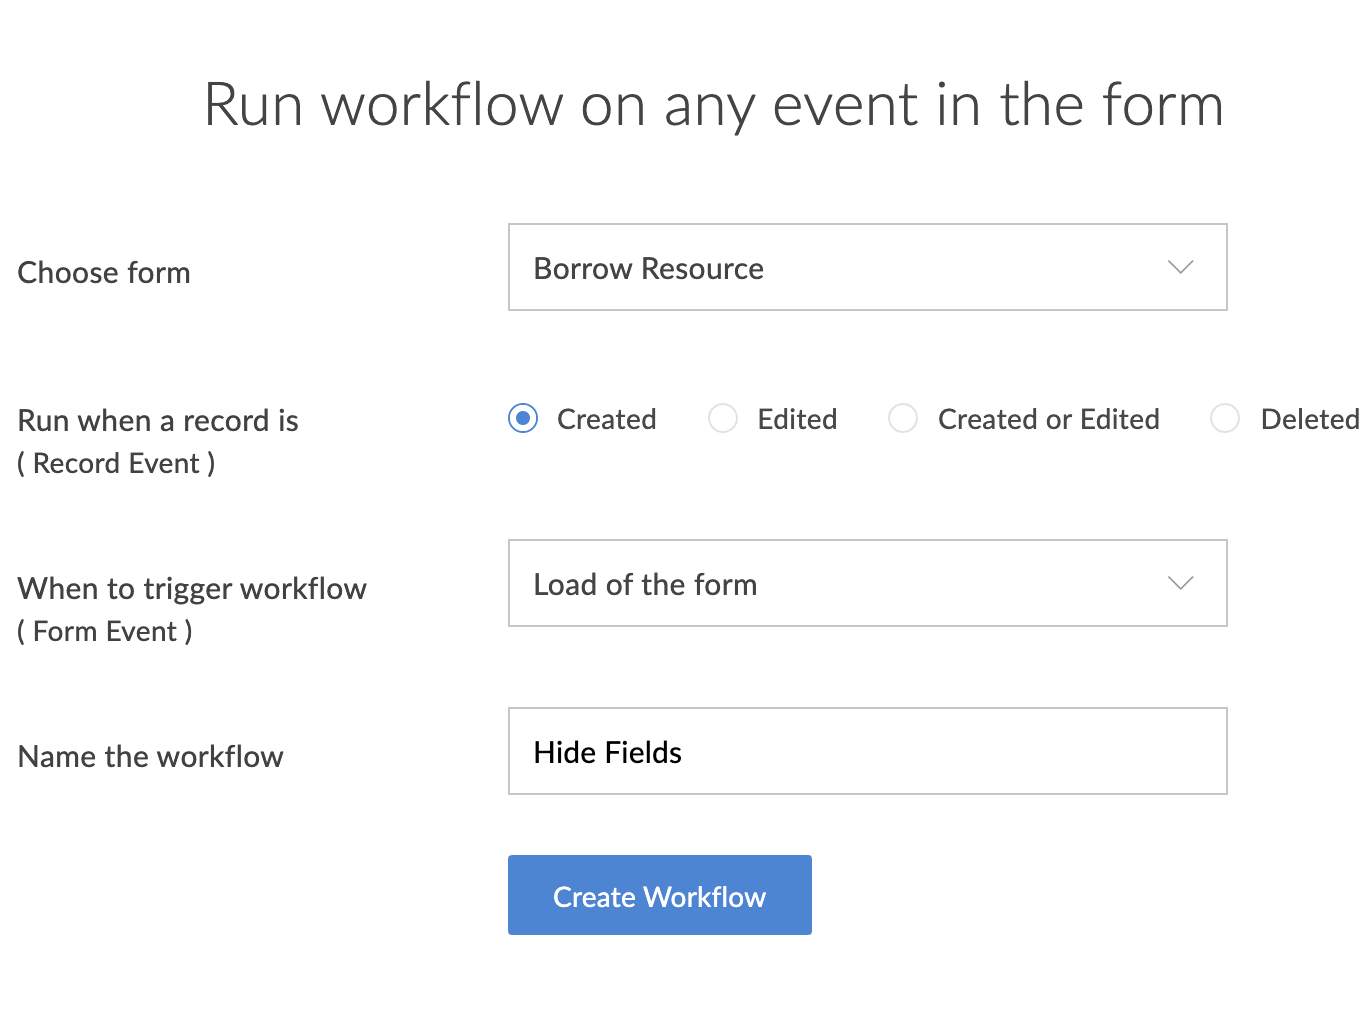This screenshot has width=1370, height=1014.
Task: Open the Borrow Resource form dropdown
Action: pyautogui.click(x=866, y=268)
